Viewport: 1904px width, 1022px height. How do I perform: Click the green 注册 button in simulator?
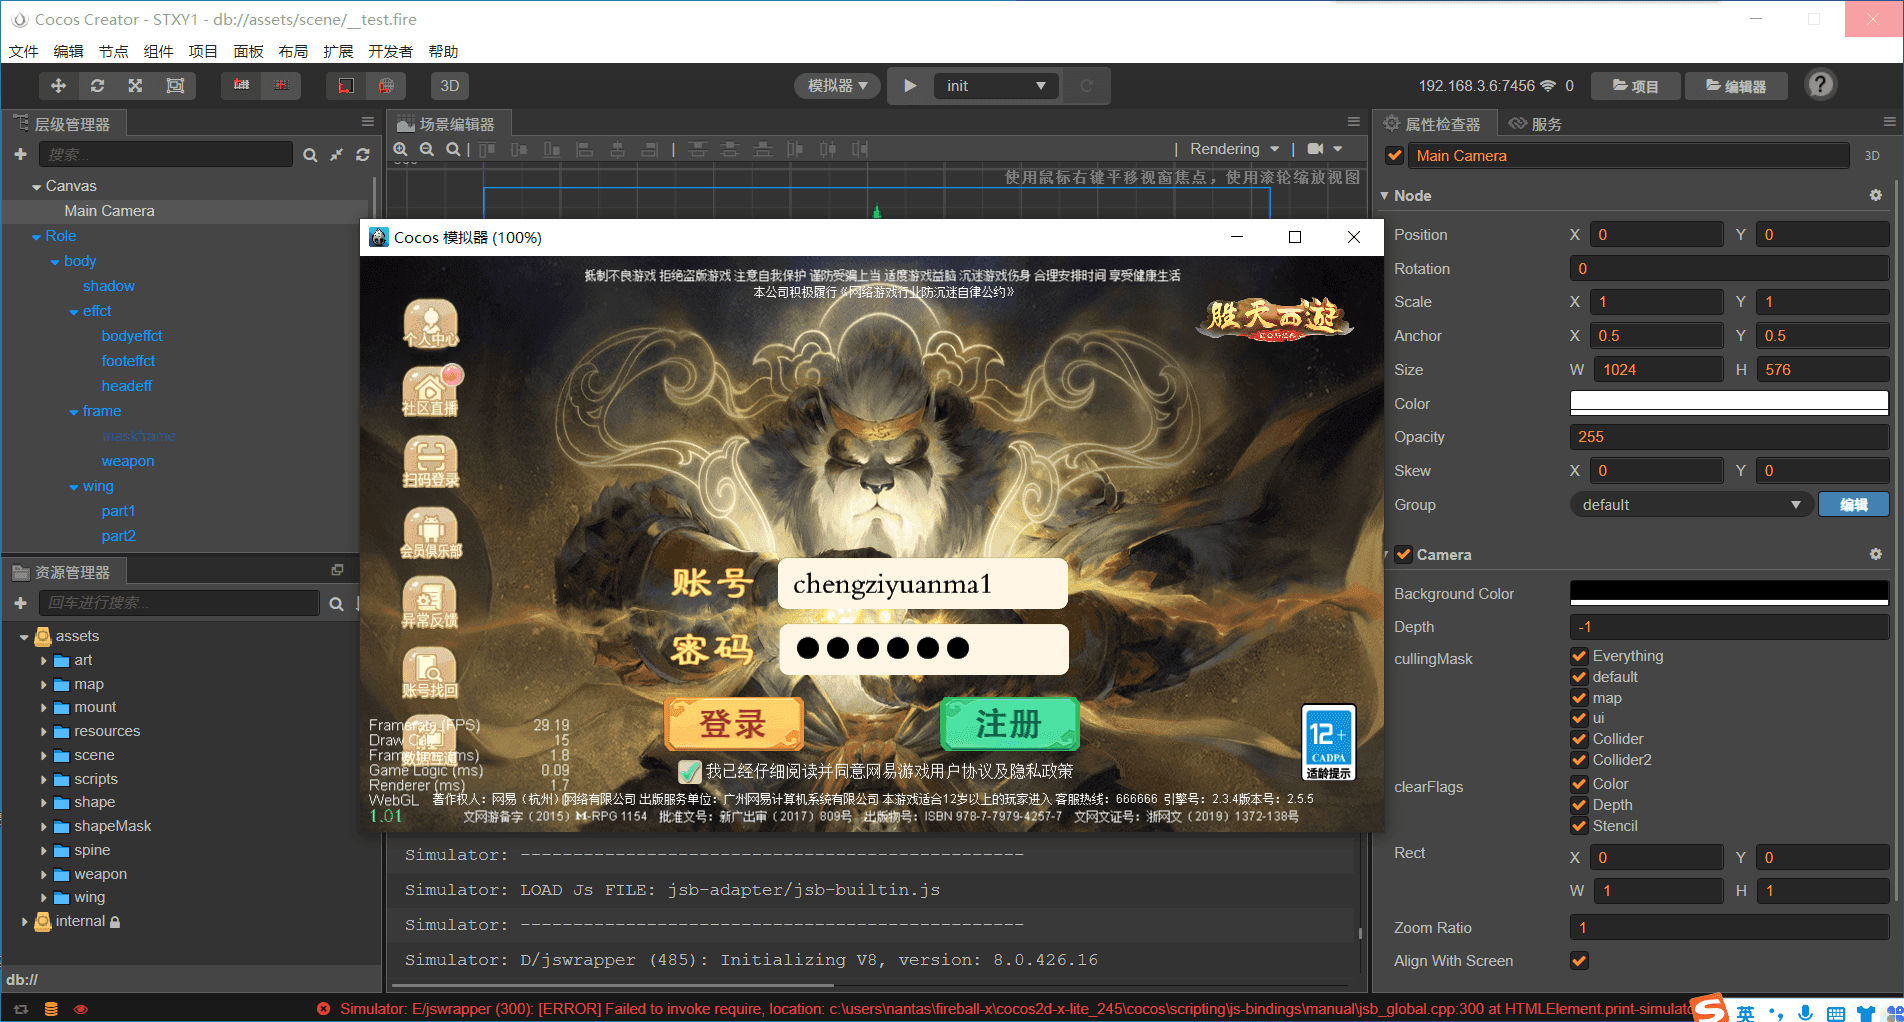pyautogui.click(x=1009, y=724)
